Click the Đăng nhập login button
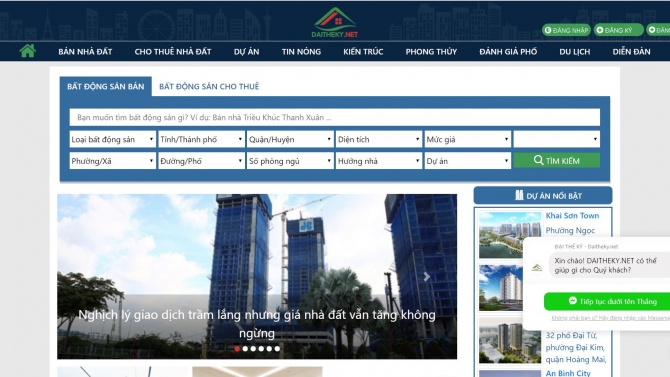Image resolution: width=670 pixels, height=377 pixels. click(x=566, y=30)
